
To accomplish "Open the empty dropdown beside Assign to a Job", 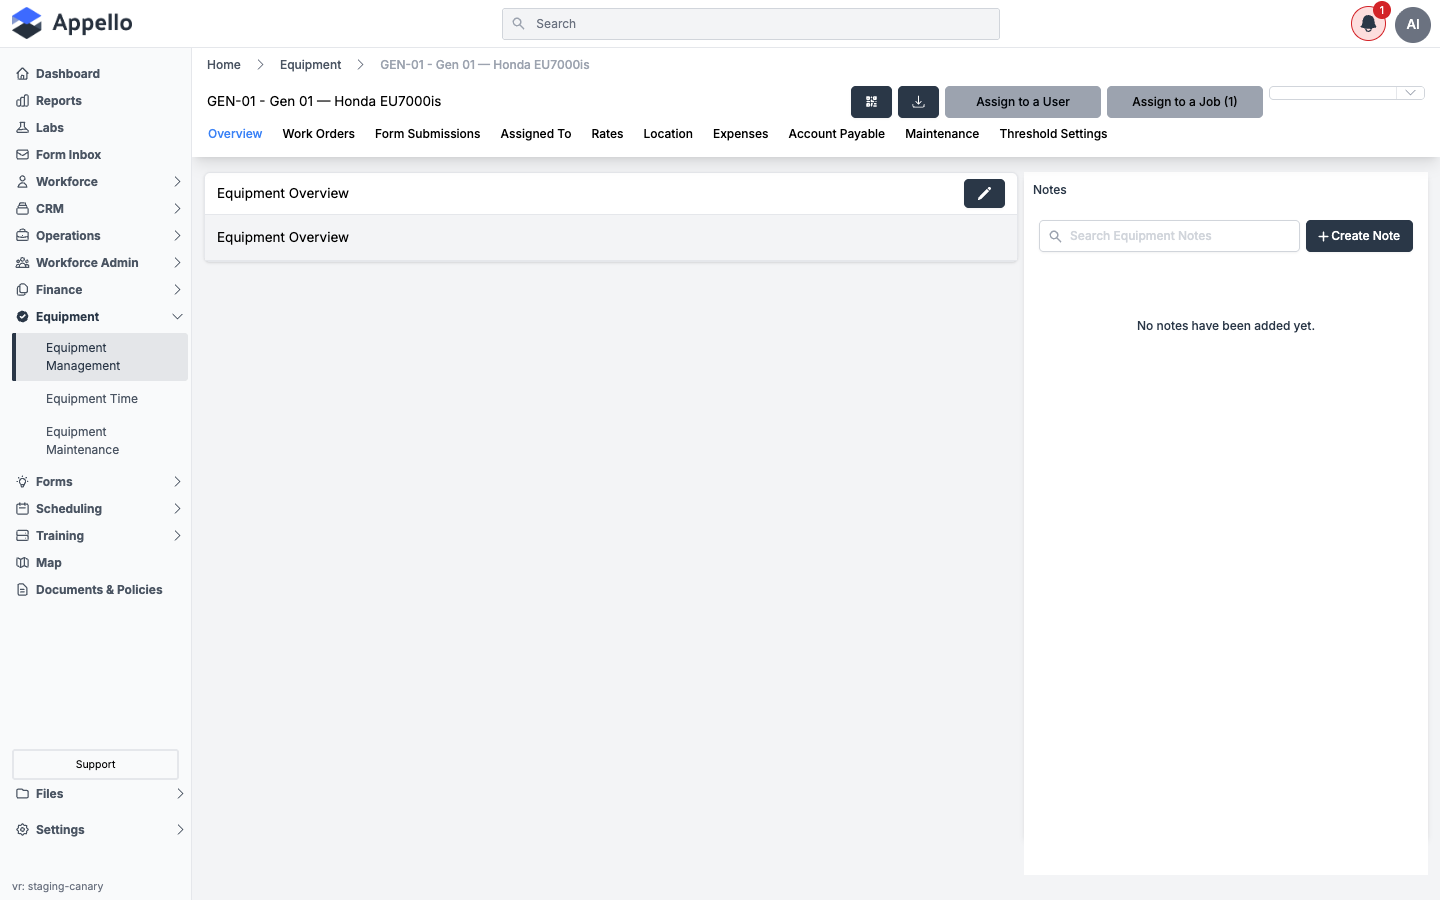I will 1346,93.
